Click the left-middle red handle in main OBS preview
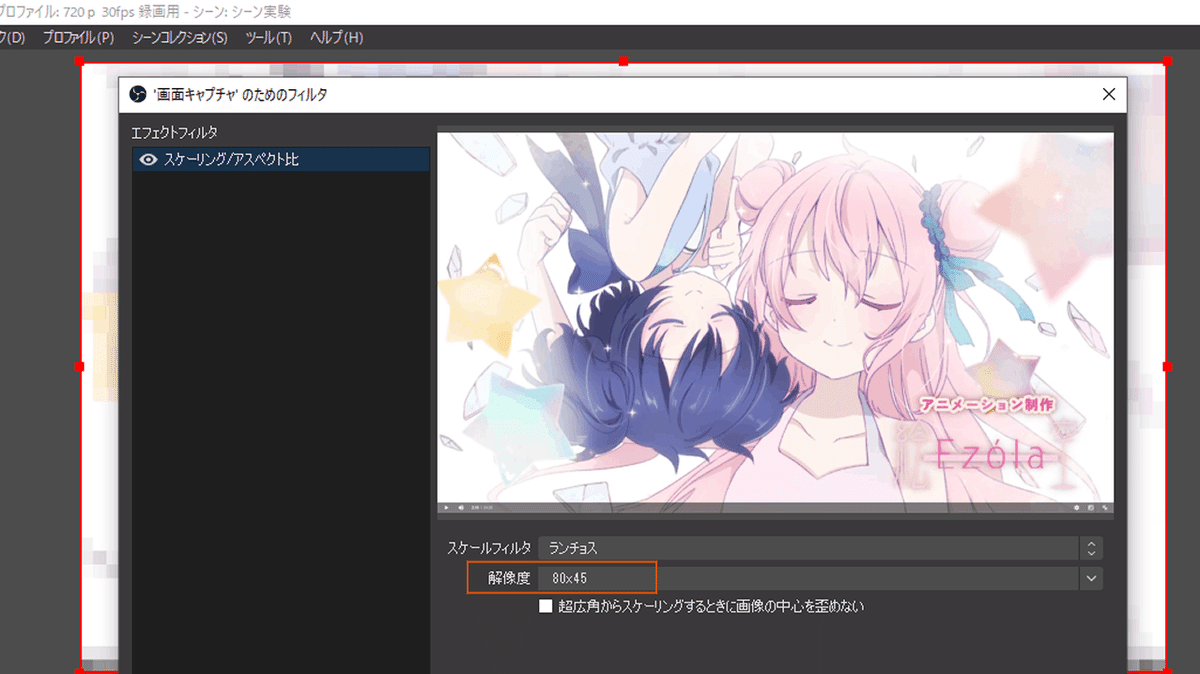 (x=80, y=367)
